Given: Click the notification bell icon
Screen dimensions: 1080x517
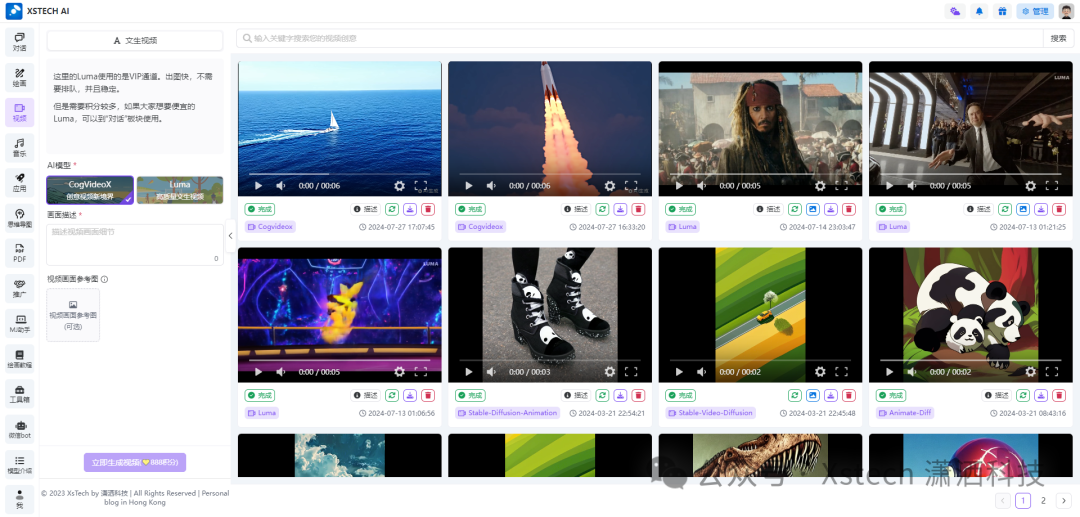Looking at the screenshot, I should (979, 11).
